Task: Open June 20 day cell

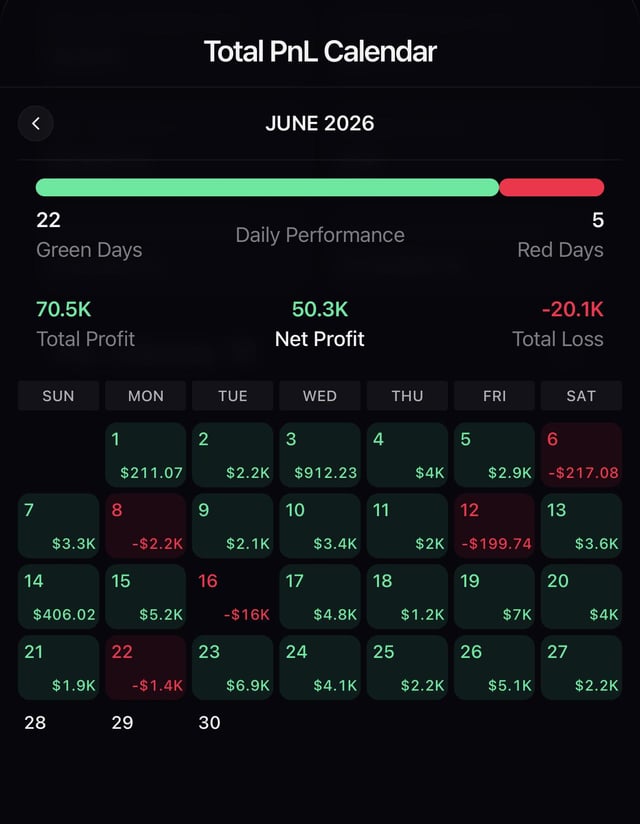Action: [x=582, y=596]
